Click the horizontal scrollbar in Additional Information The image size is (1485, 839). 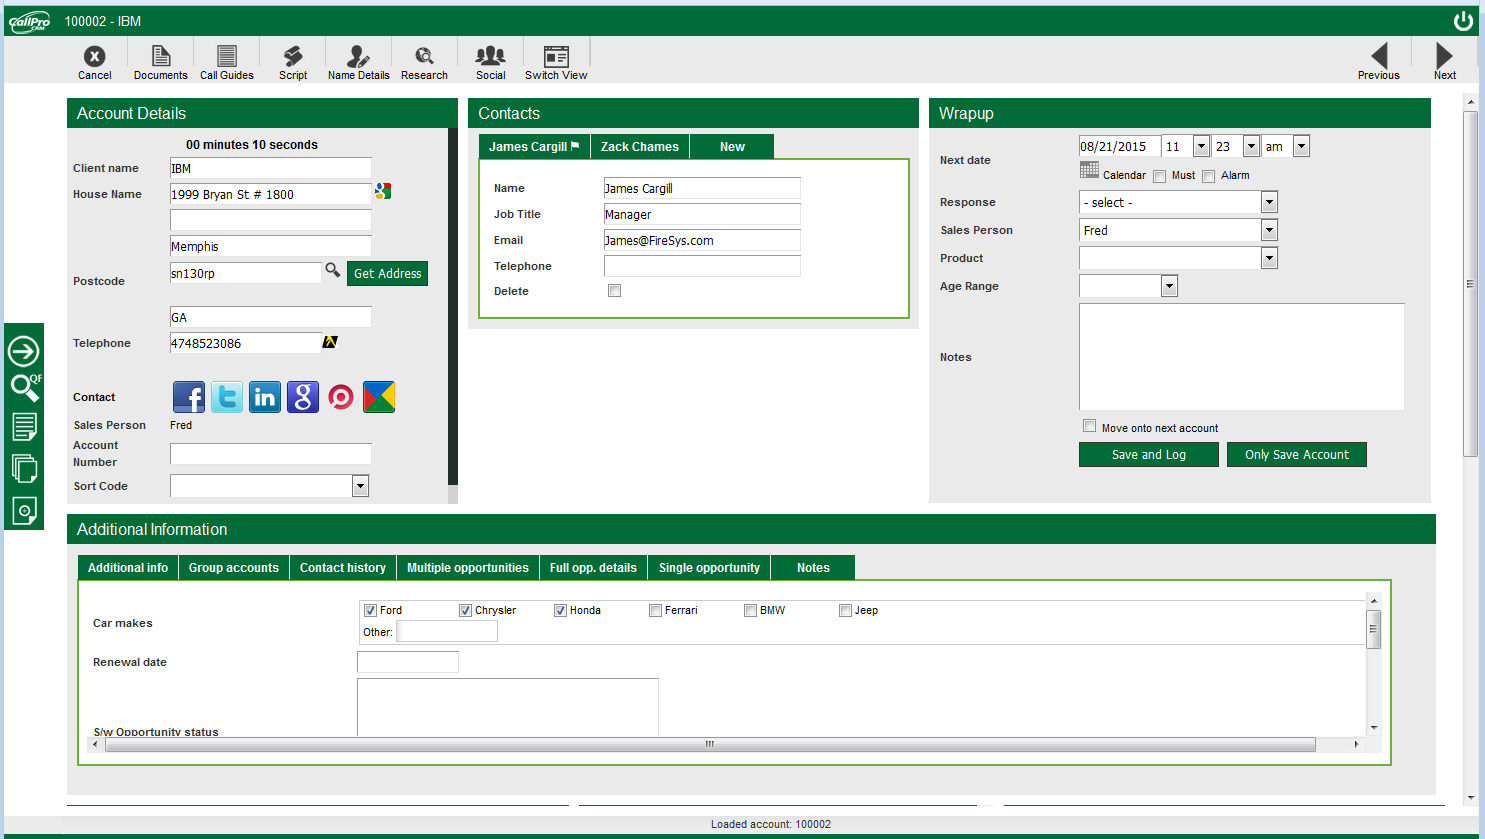tap(710, 744)
